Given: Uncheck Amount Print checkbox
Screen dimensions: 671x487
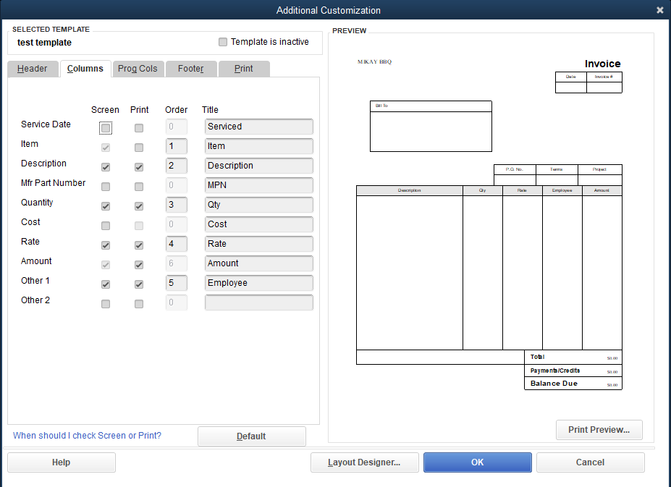Looking at the screenshot, I should click(139, 265).
